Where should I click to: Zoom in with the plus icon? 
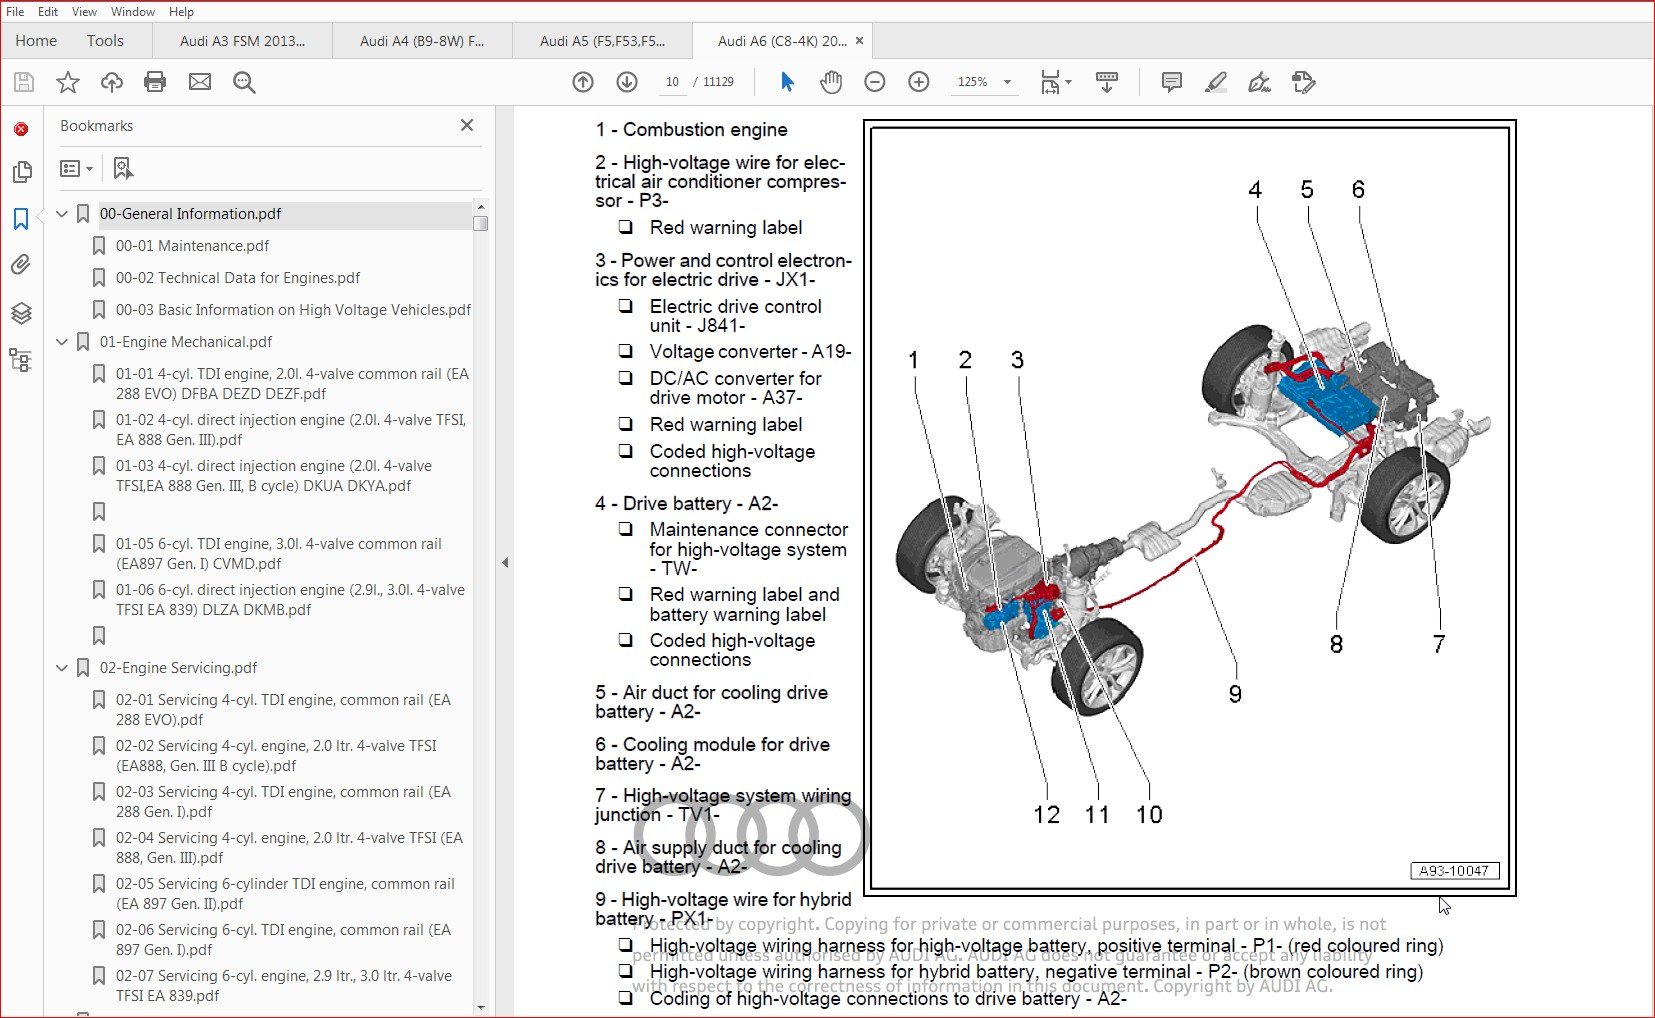(919, 82)
